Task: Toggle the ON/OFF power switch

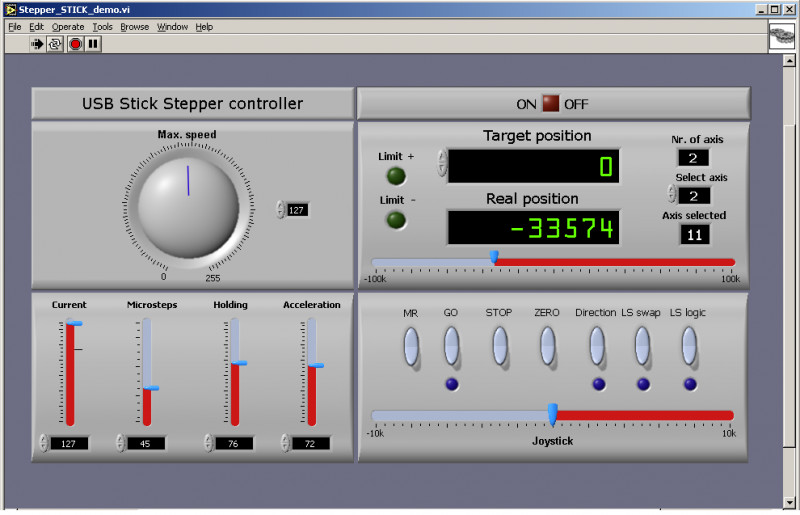Action: point(551,104)
